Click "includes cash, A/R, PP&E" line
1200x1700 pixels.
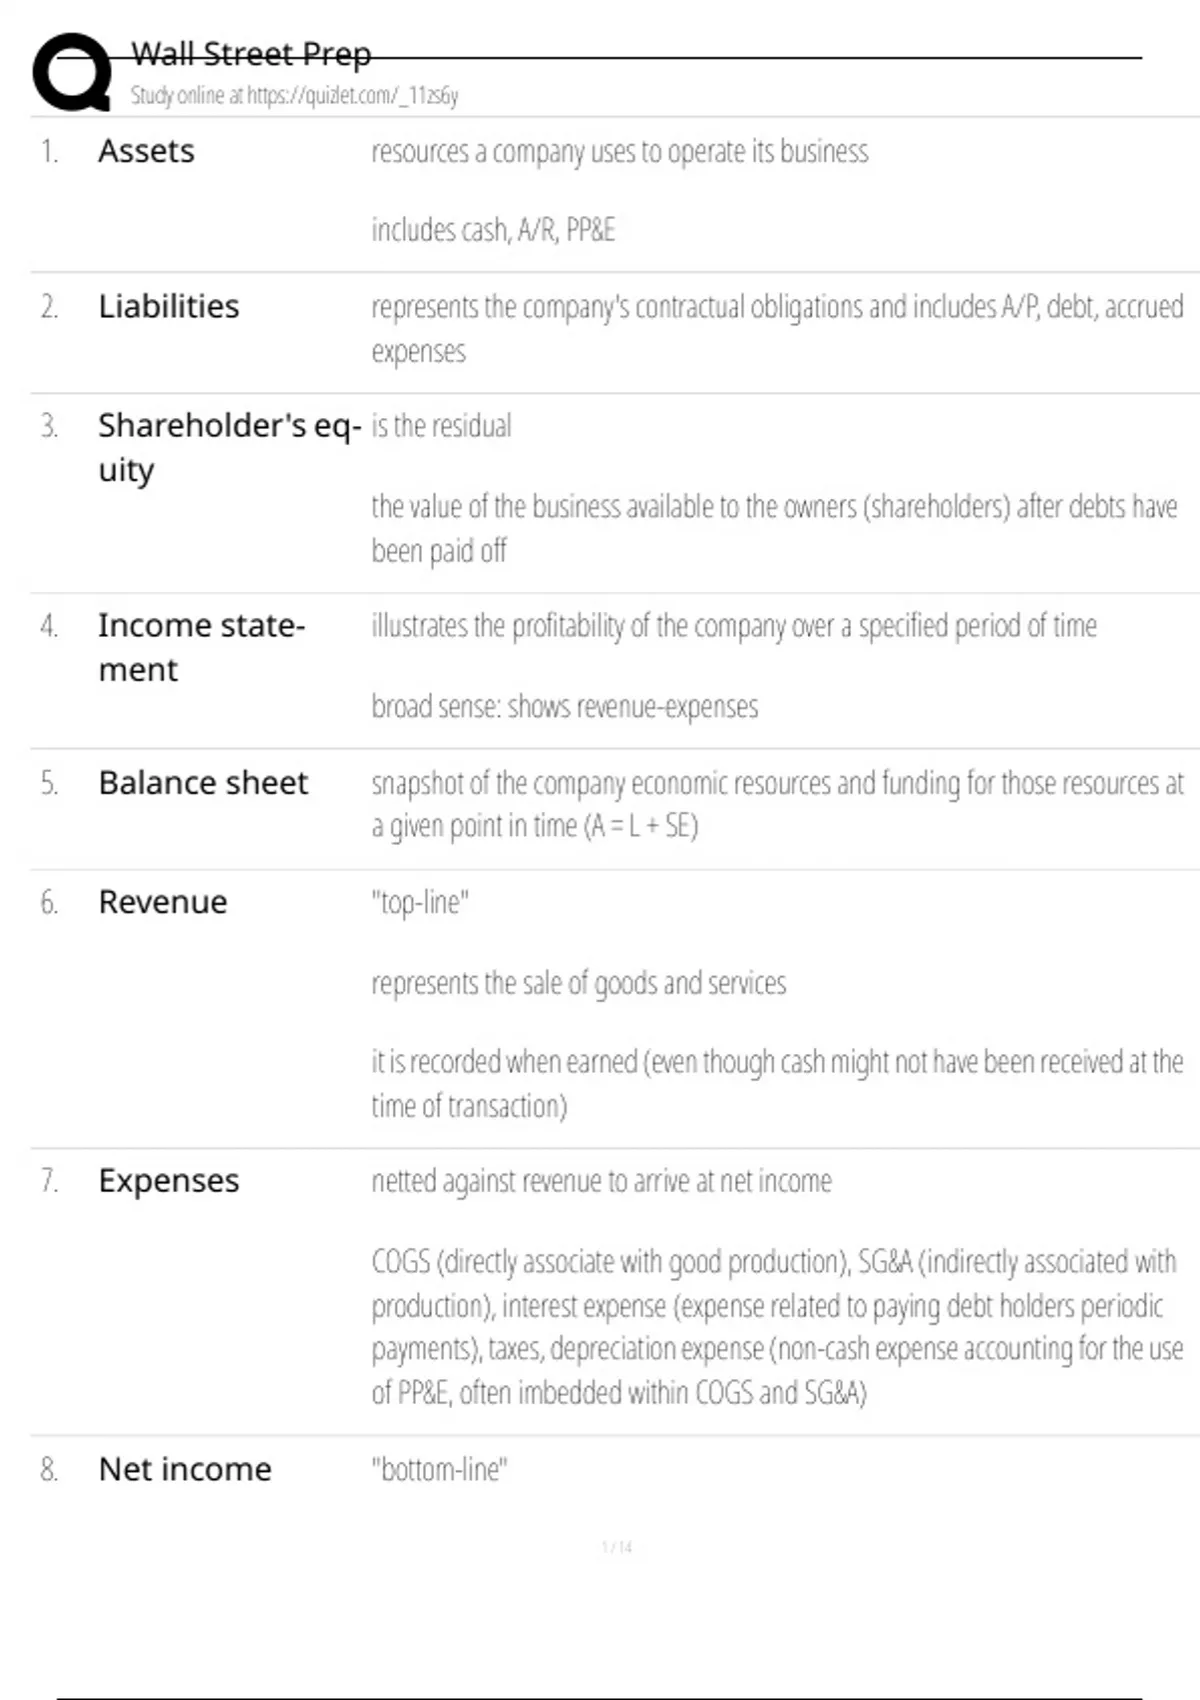(x=493, y=230)
